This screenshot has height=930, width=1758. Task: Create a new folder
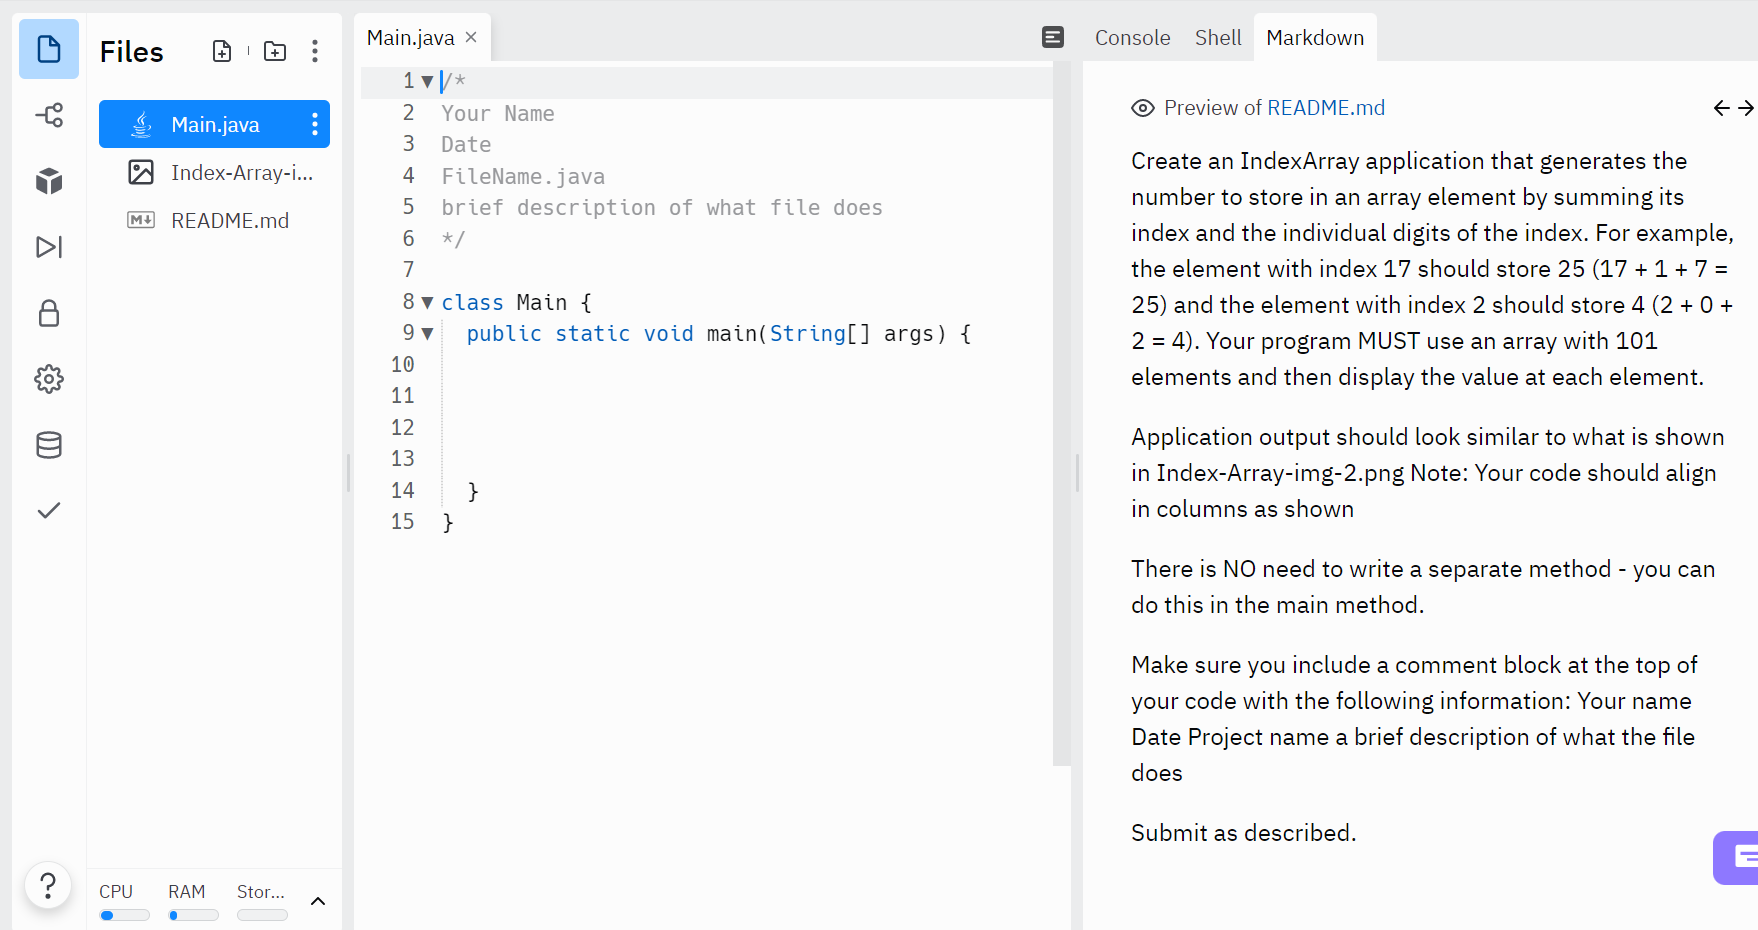click(x=274, y=50)
